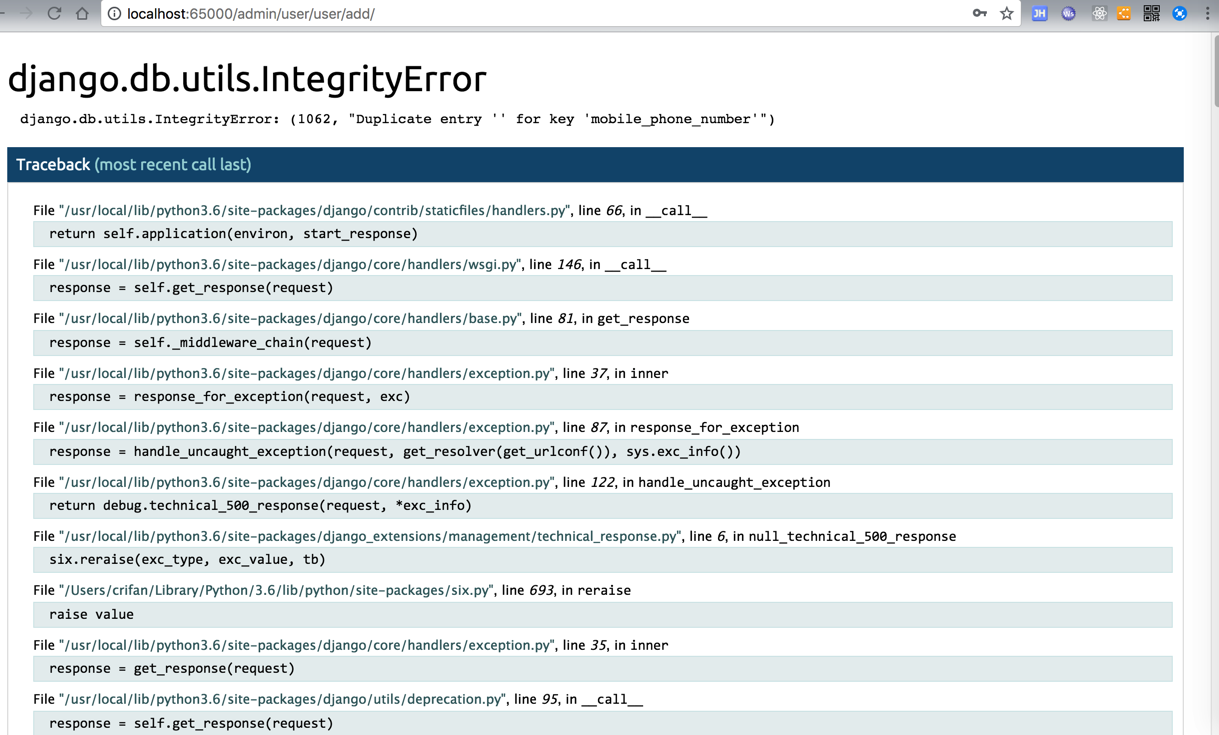The width and height of the screenshot is (1219, 735).
Task: Open the Ws extension icon
Action: 1069,13
